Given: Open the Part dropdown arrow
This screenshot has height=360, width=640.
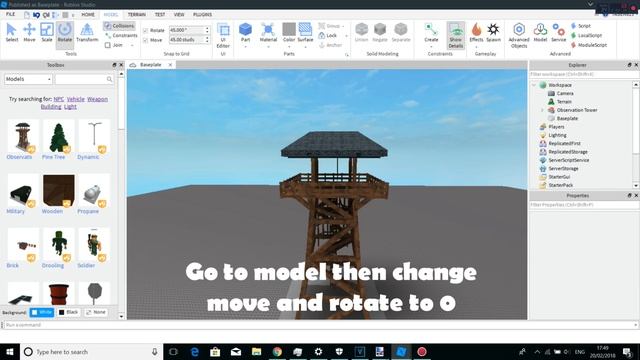Looking at the screenshot, I should pos(245,47).
